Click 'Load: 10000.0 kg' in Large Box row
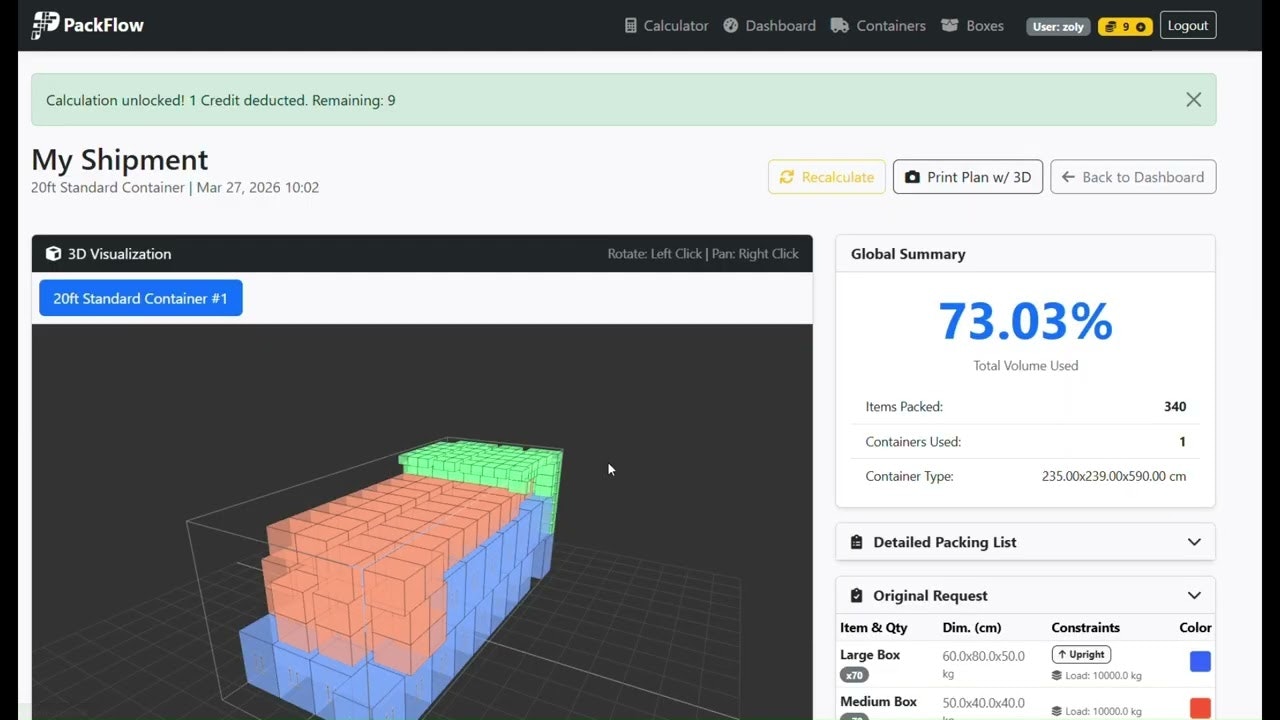Viewport: 1280px width, 720px height. pyautogui.click(x=1096, y=676)
